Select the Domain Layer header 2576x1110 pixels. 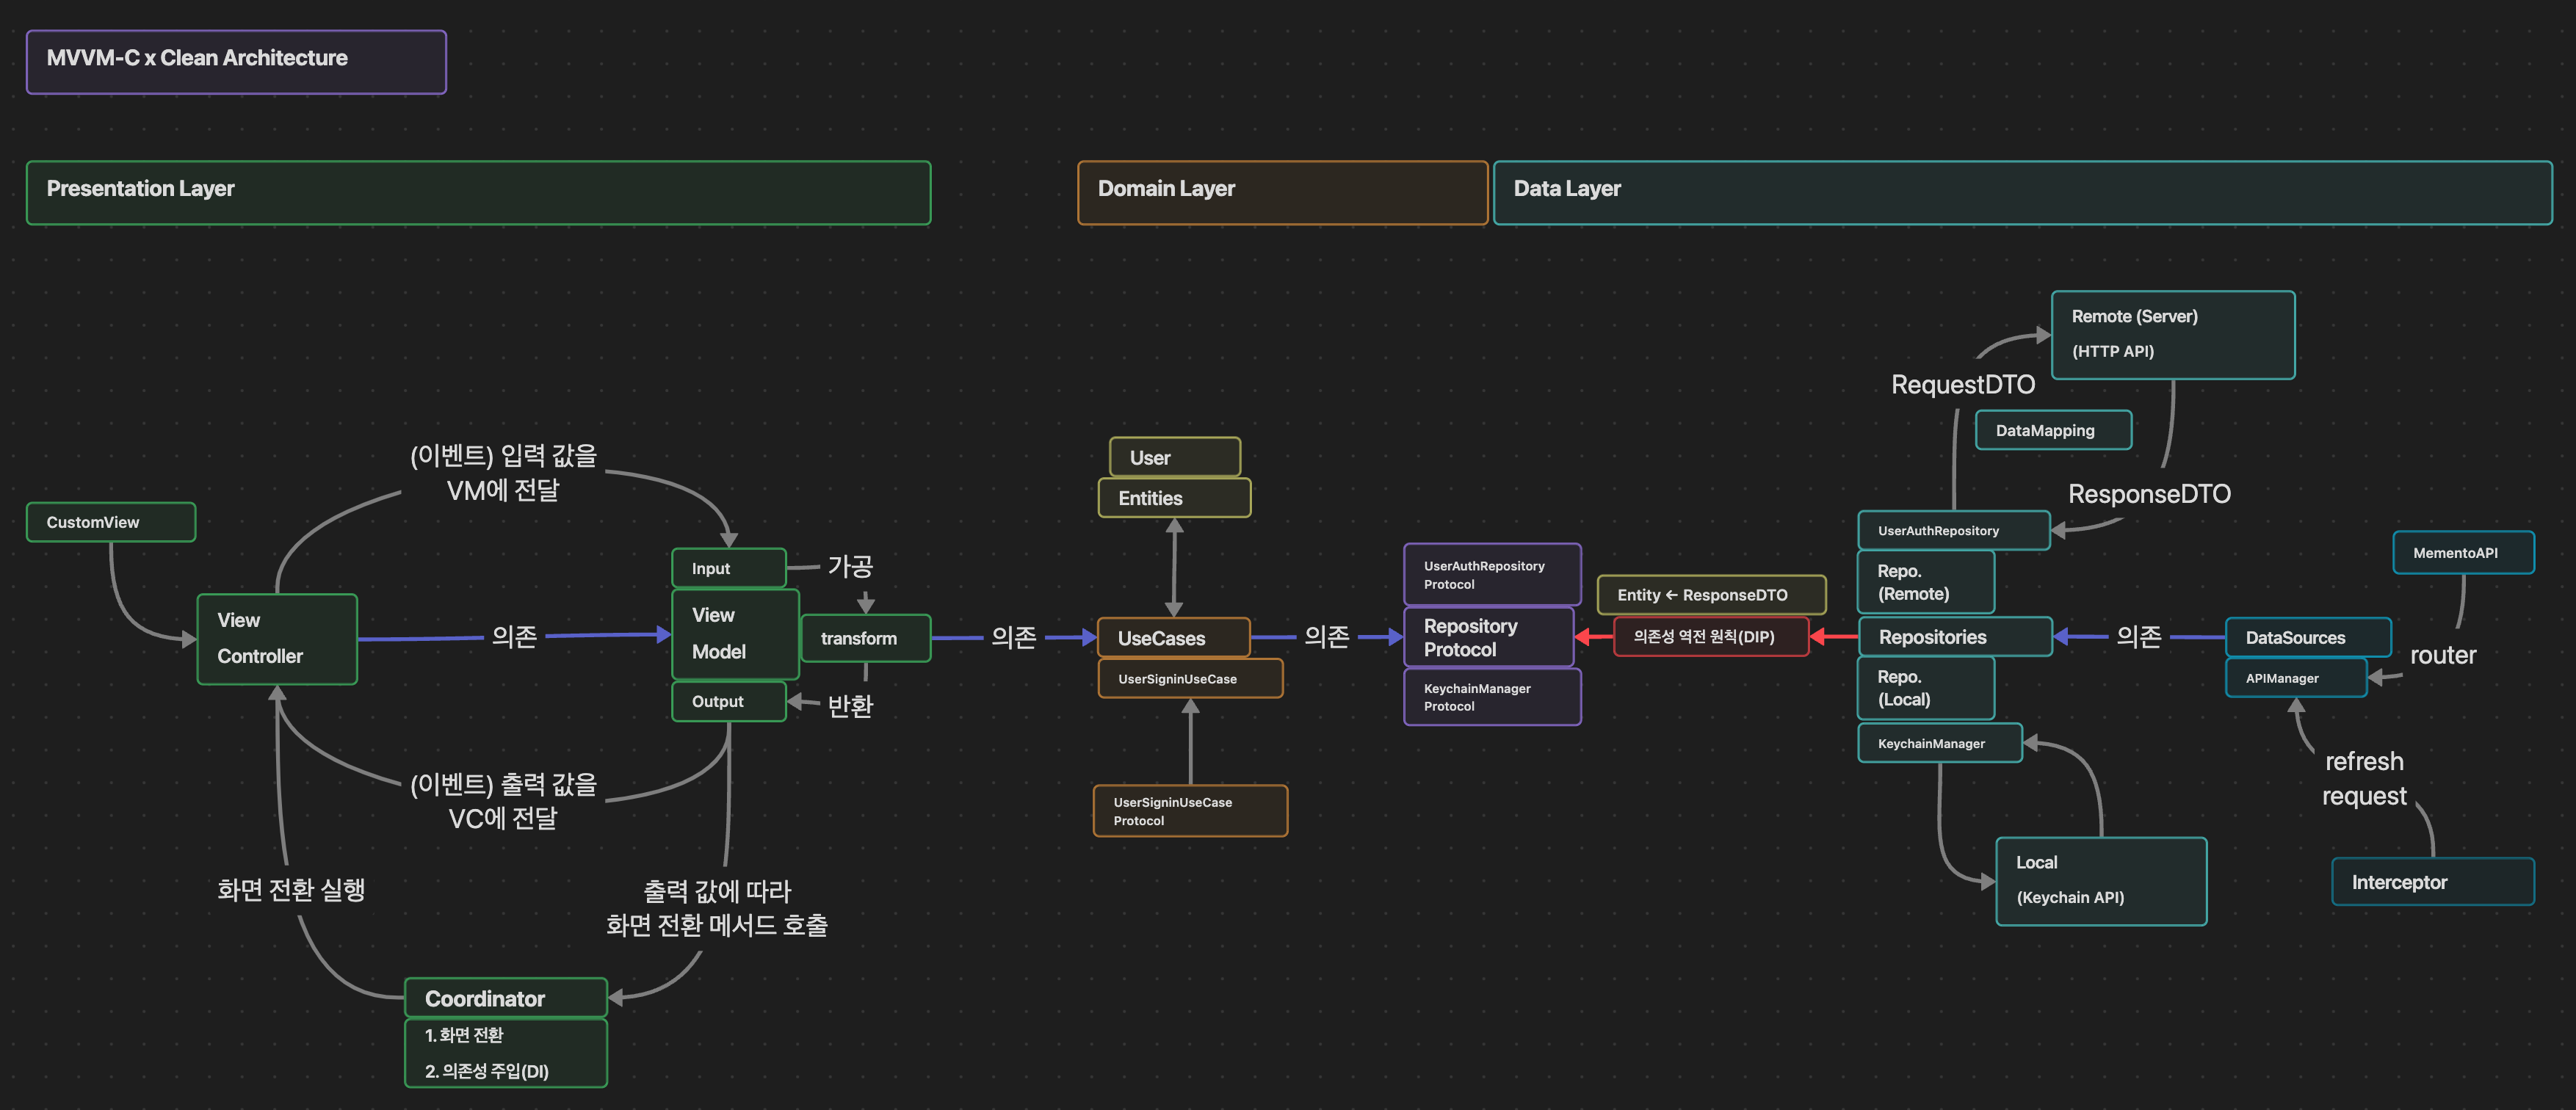[x=1282, y=192]
